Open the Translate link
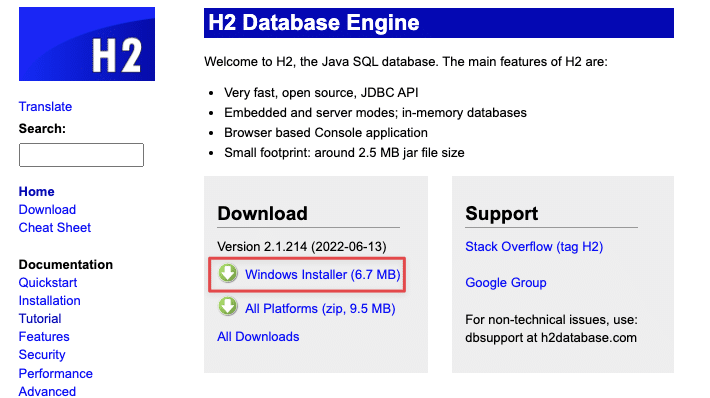The height and width of the screenshot is (398, 710). click(x=45, y=106)
